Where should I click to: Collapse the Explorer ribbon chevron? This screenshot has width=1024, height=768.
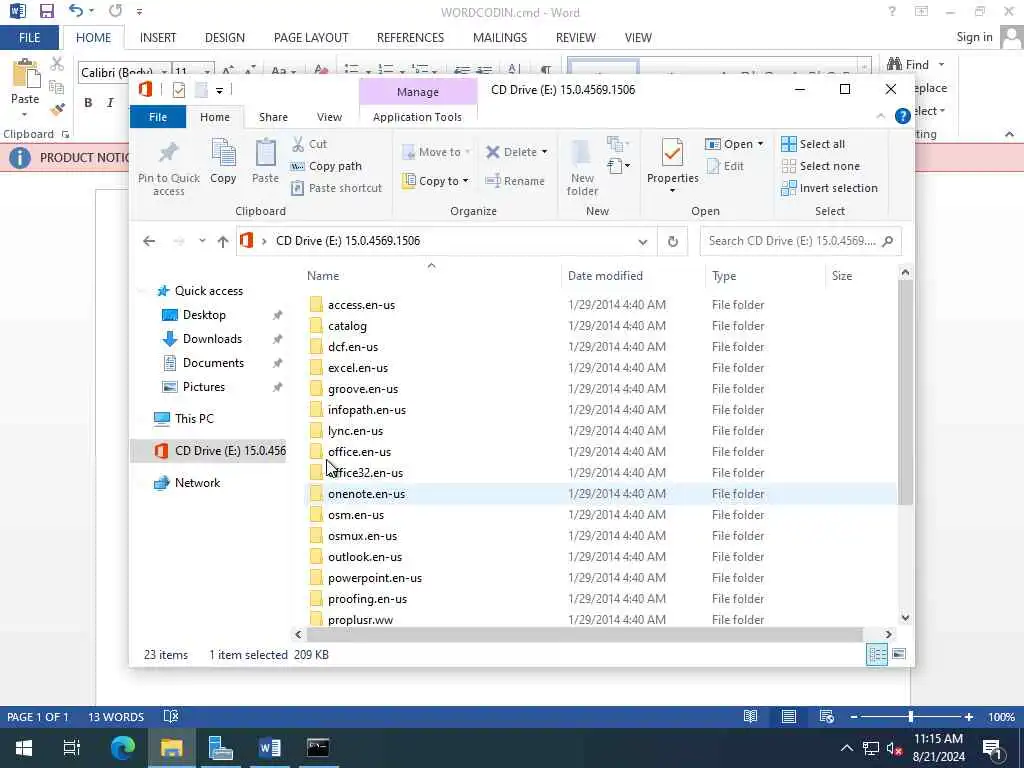tap(880, 116)
